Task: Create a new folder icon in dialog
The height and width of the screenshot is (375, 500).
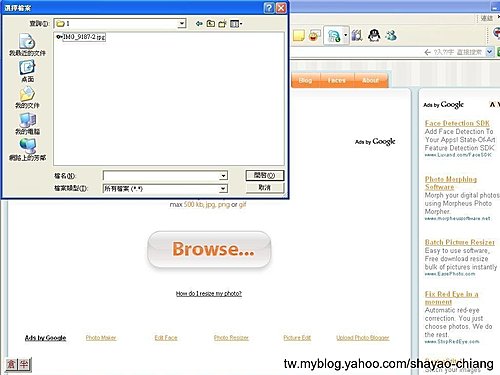Action: (222, 23)
